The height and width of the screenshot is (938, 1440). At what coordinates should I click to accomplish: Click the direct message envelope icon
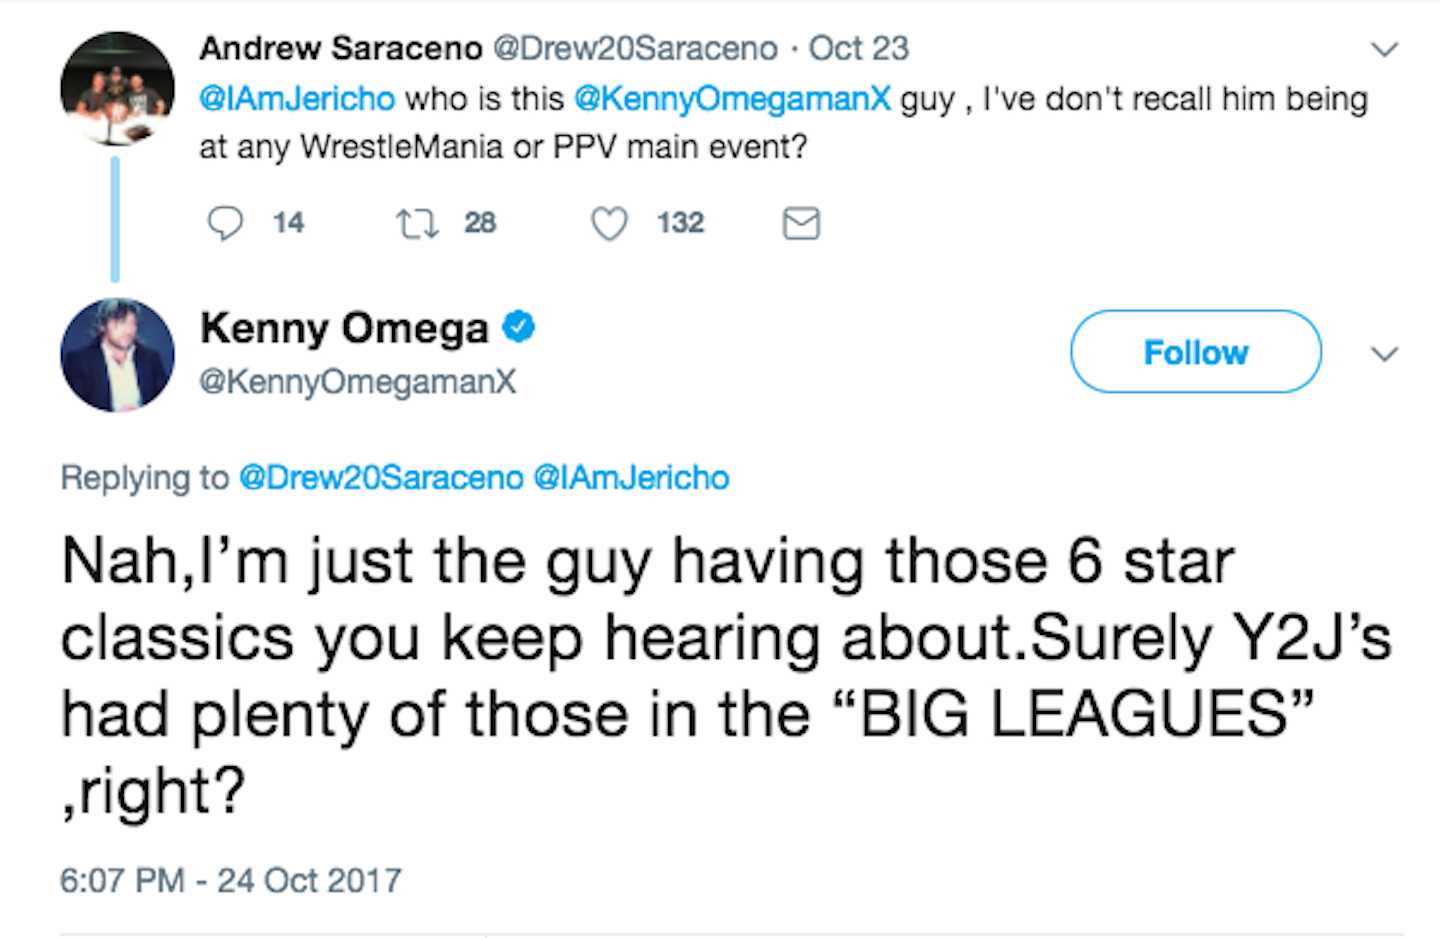(801, 222)
